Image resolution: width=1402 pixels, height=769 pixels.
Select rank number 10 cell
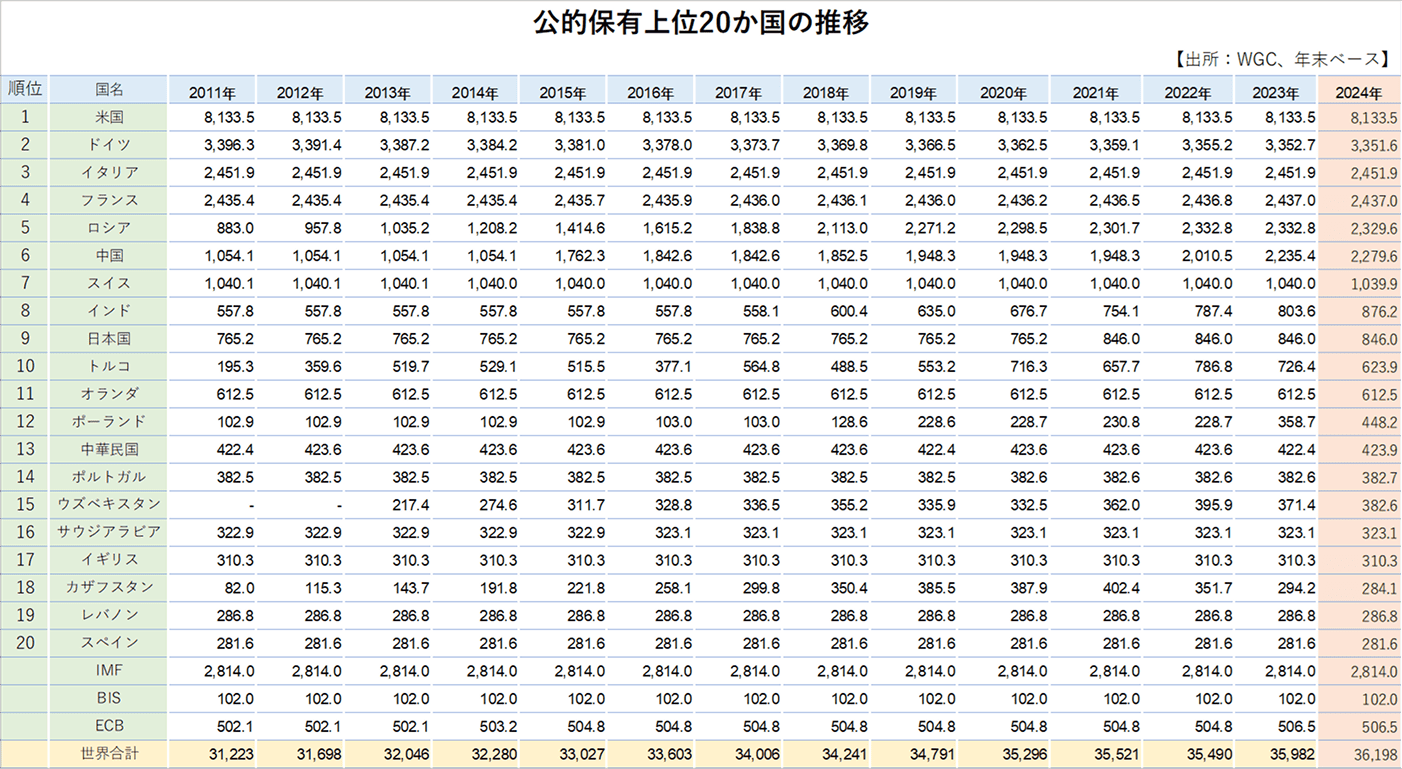point(24,366)
